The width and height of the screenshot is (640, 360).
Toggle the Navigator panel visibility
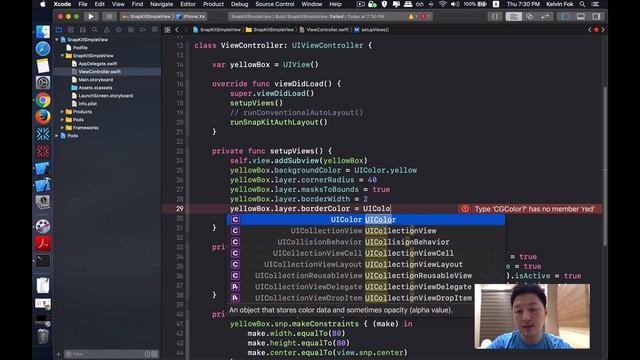565,17
